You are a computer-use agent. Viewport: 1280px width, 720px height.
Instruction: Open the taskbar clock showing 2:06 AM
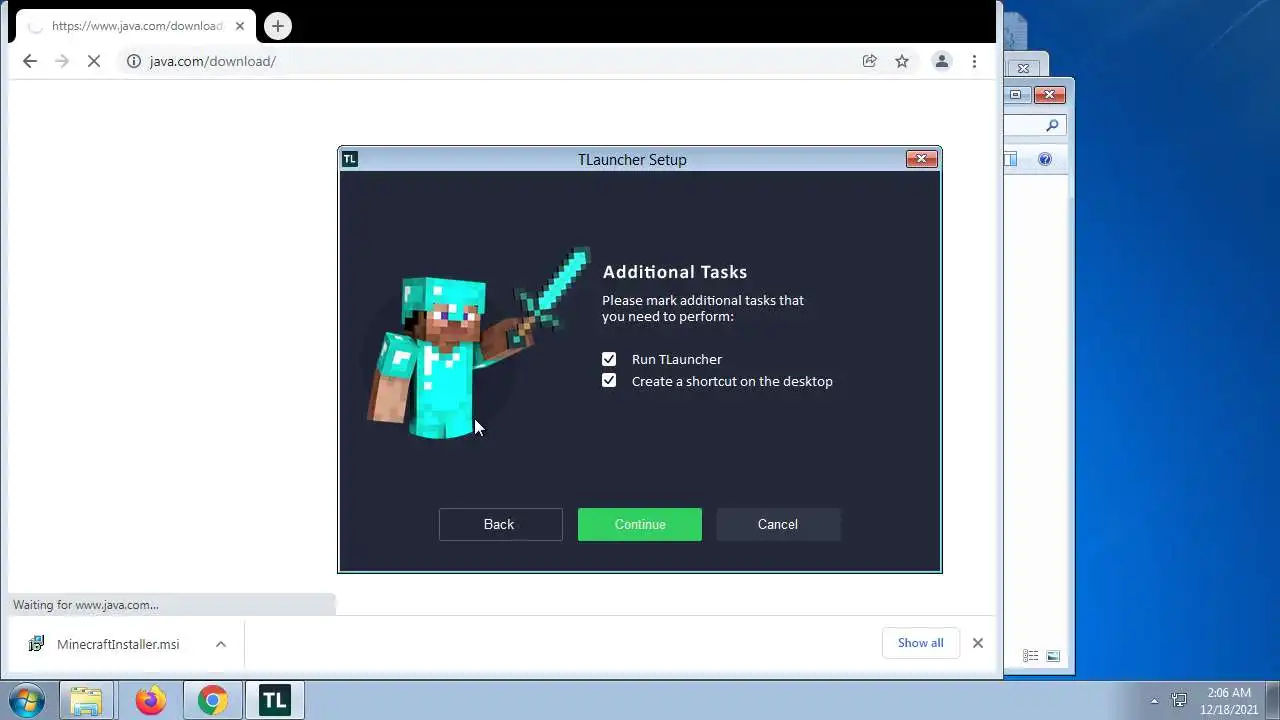1229,700
